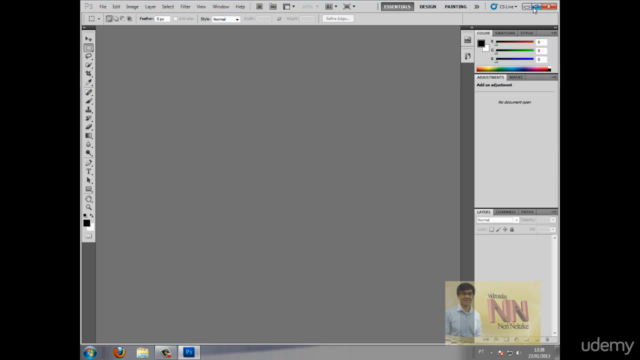Switch to the Channels tab
The width and height of the screenshot is (640, 360).
[x=506, y=212]
